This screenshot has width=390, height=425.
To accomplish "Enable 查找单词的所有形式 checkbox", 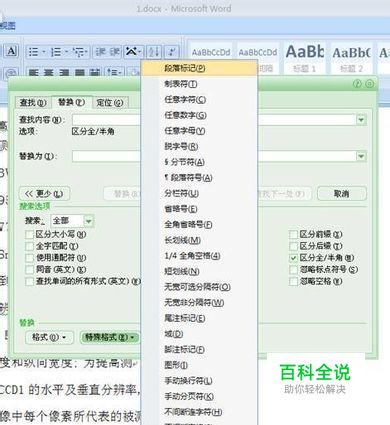I will [30, 282].
